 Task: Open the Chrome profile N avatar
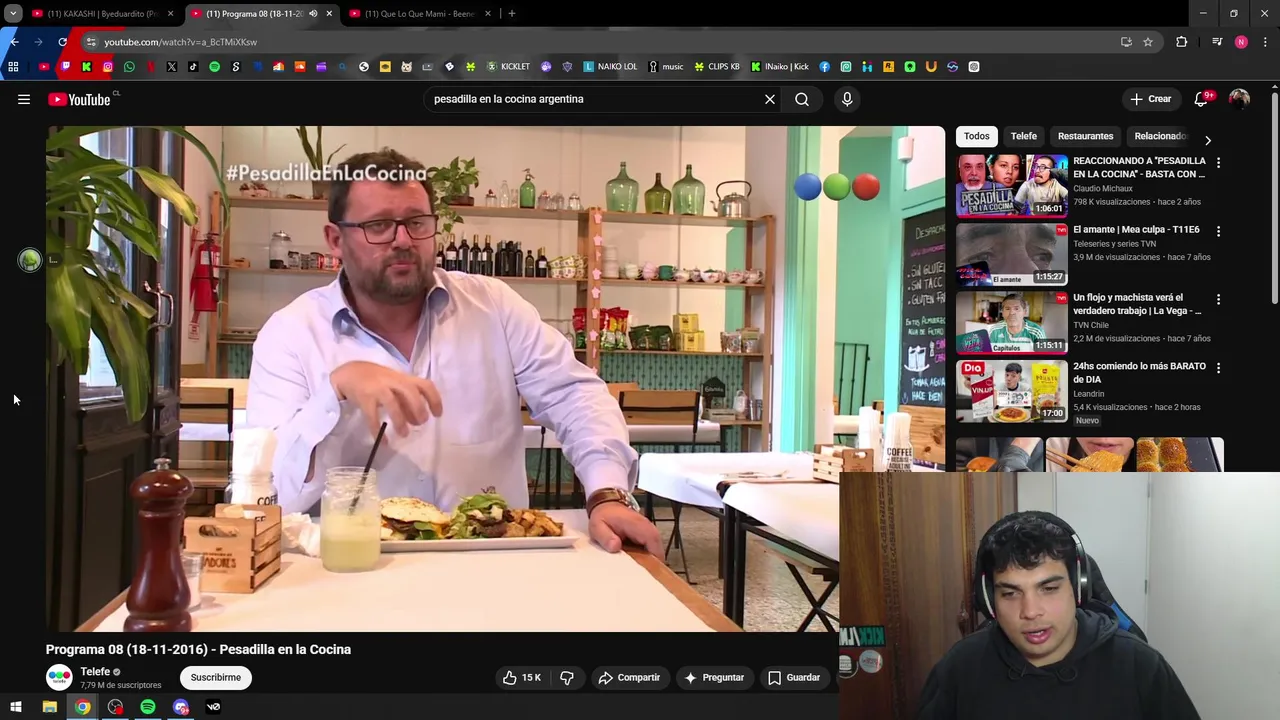pyautogui.click(x=1241, y=42)
